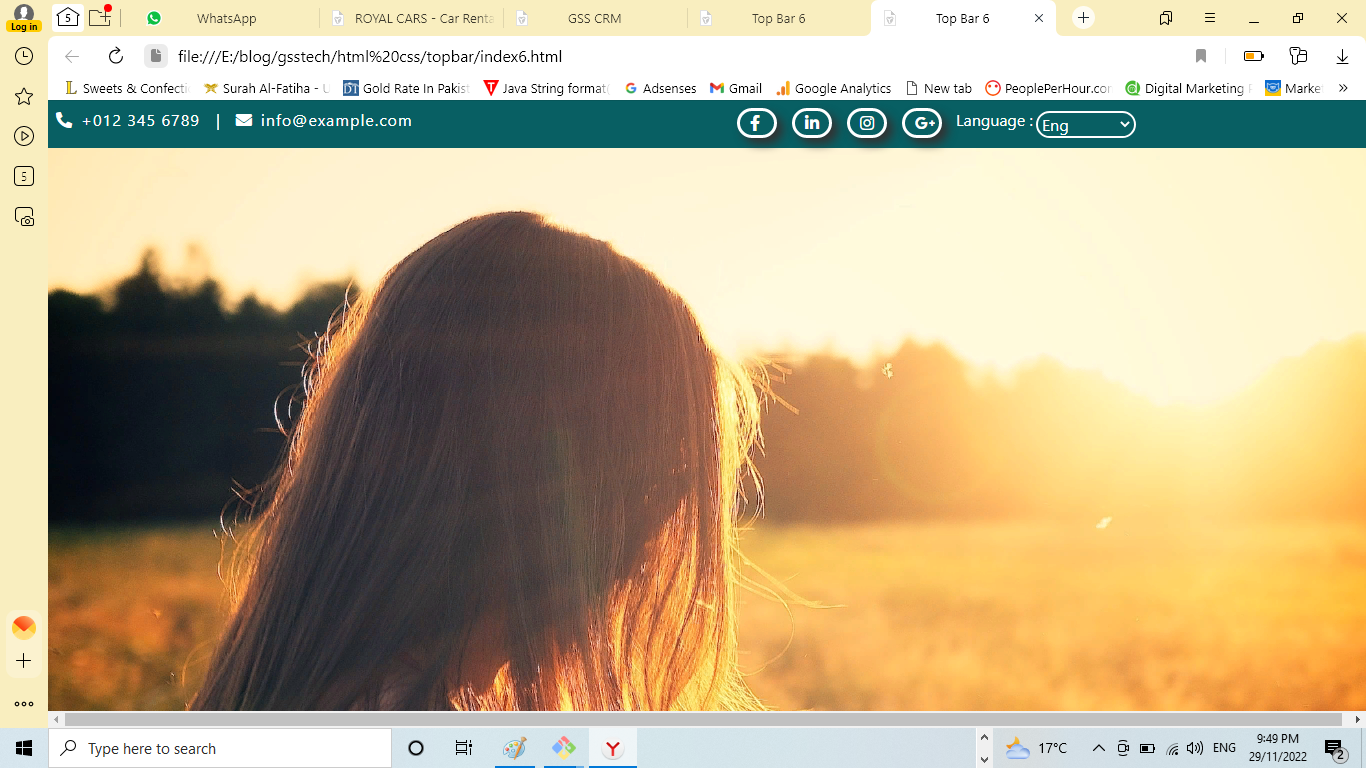Click the browser back arrow

pyautogui.click(x=72, y=56)
